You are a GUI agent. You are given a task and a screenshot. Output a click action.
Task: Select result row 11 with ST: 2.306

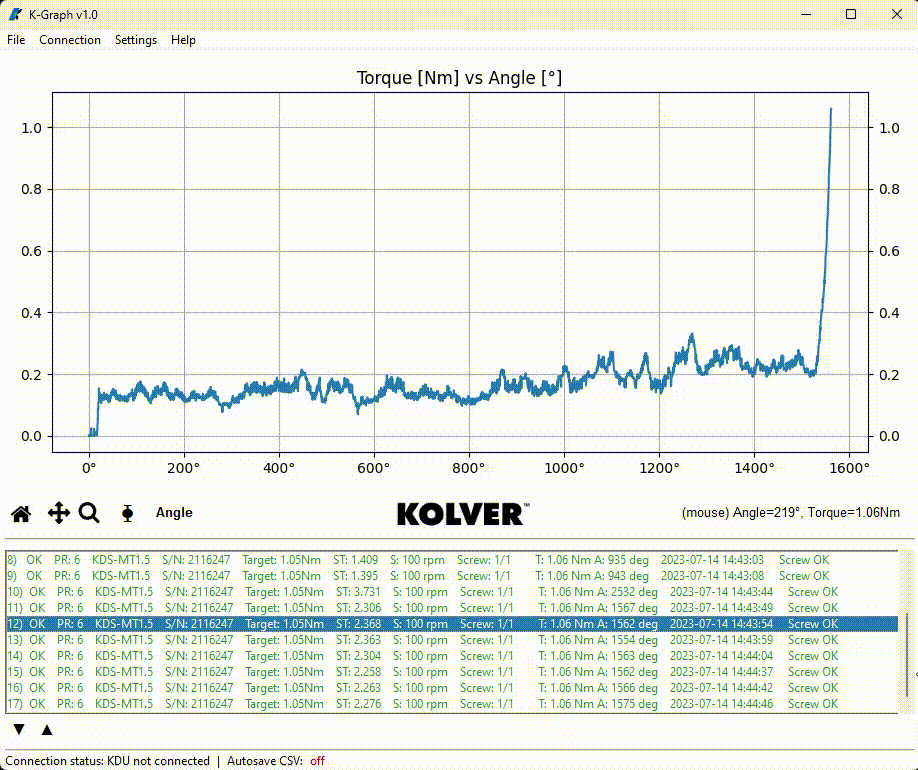[451, 608]
